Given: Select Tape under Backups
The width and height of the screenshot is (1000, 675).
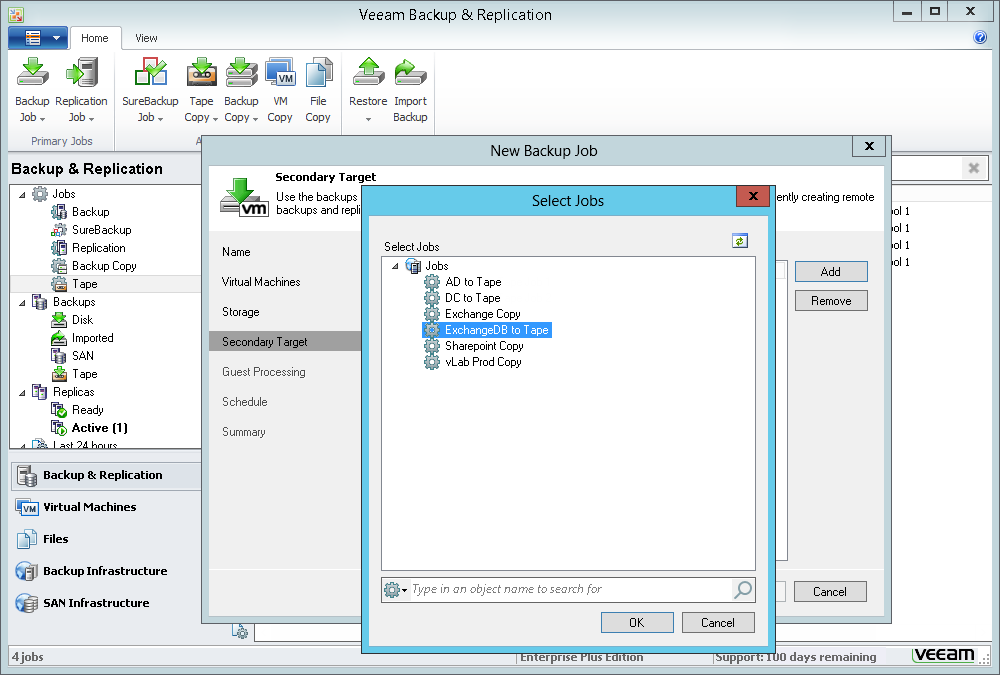Looking at the screenshot, I should coord(75,374).
